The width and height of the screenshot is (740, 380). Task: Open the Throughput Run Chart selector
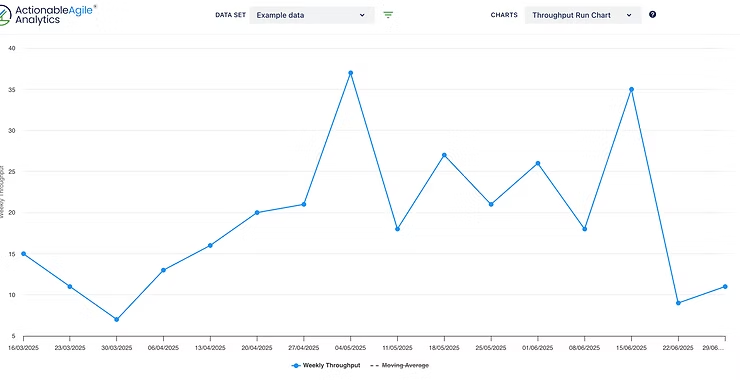click(x=583, y=15)
